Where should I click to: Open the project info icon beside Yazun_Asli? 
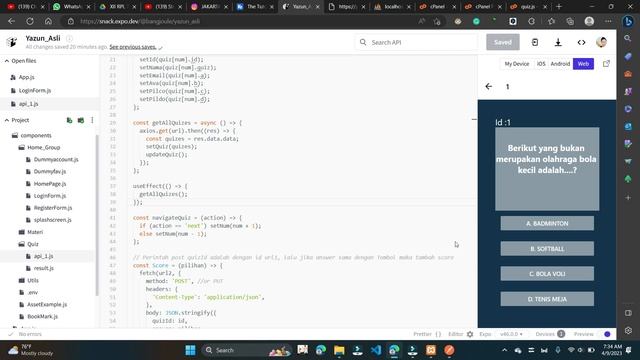click(69, 38)
